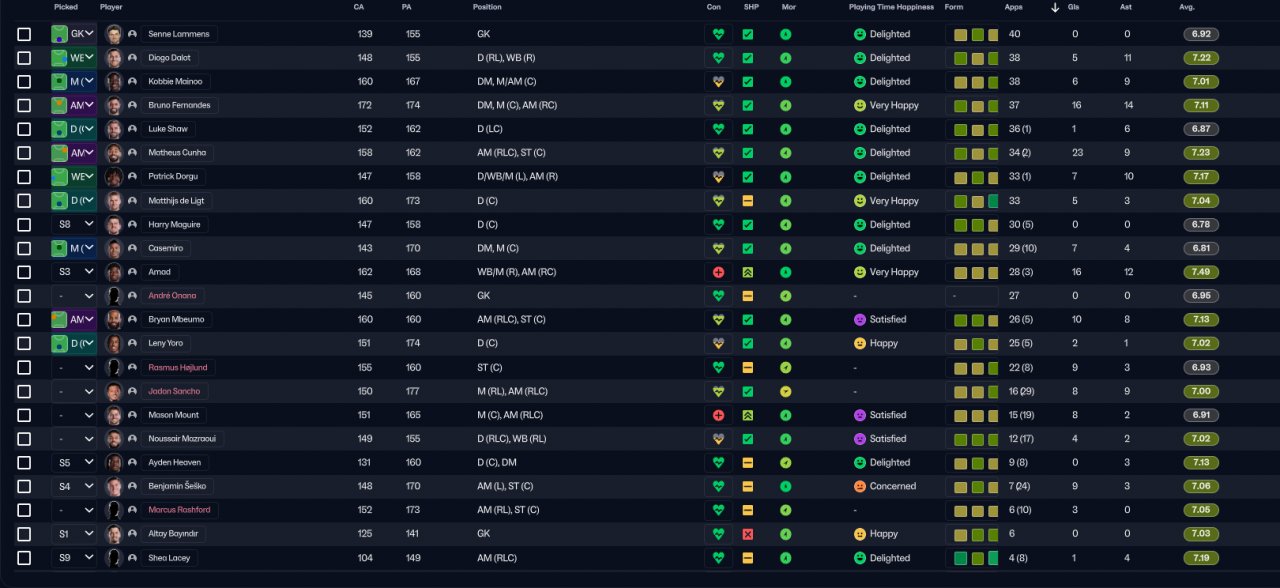Image resolution: width=1280 pixels, height=588 pixels.
Task: Click Amad's double-chevron sharpness icon
Action: 747,272
